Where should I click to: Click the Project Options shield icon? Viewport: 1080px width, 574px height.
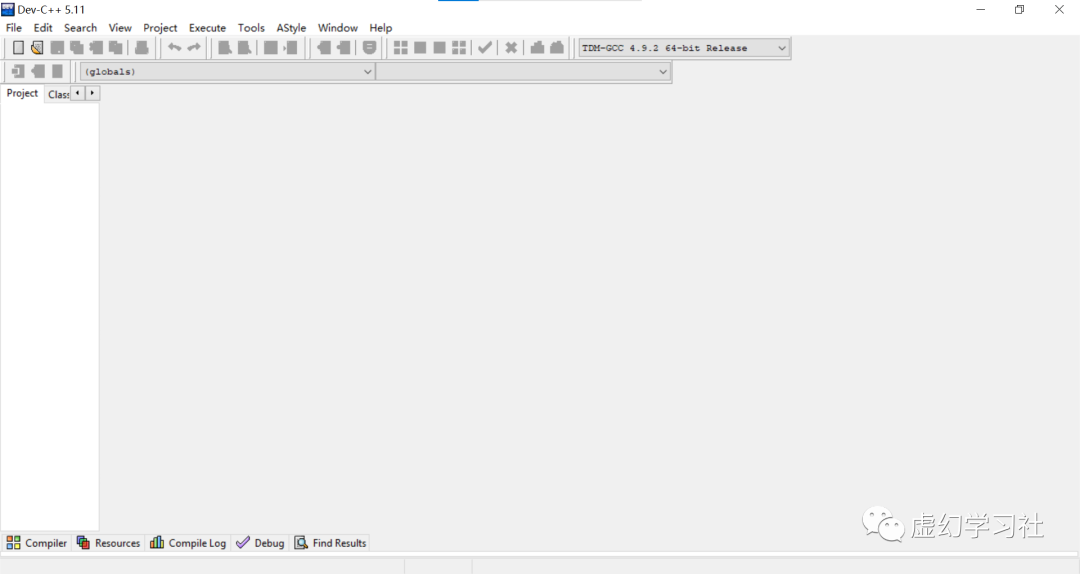pyautogui.click(x=370, y=48)
